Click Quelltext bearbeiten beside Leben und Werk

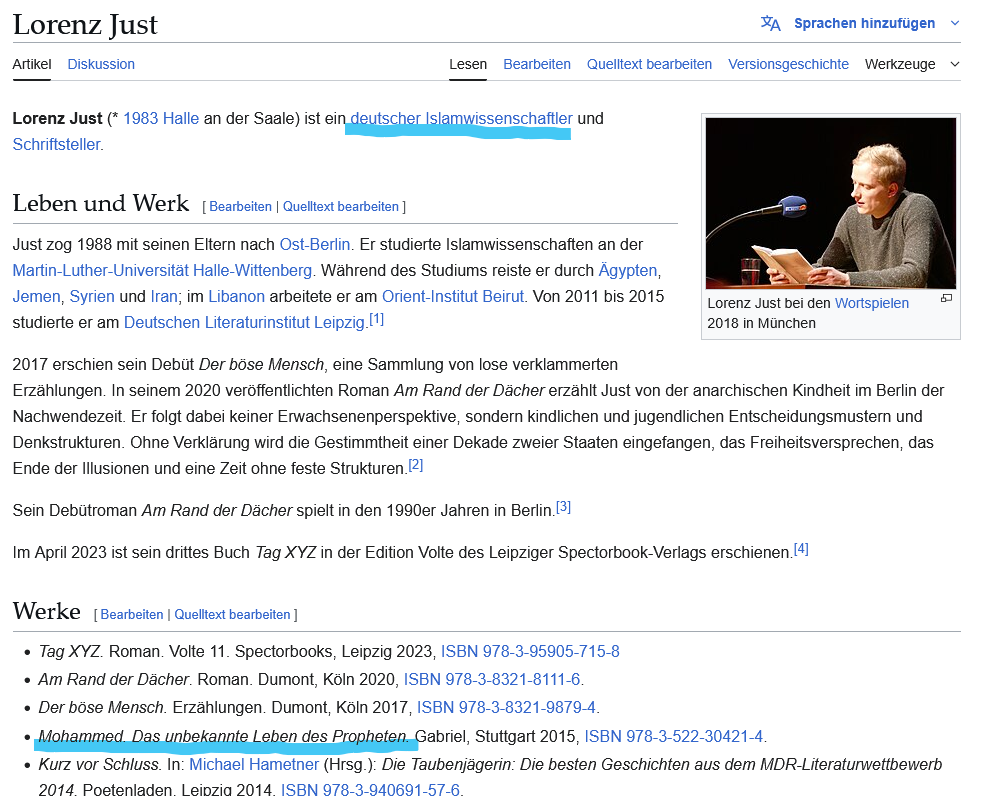341,207
